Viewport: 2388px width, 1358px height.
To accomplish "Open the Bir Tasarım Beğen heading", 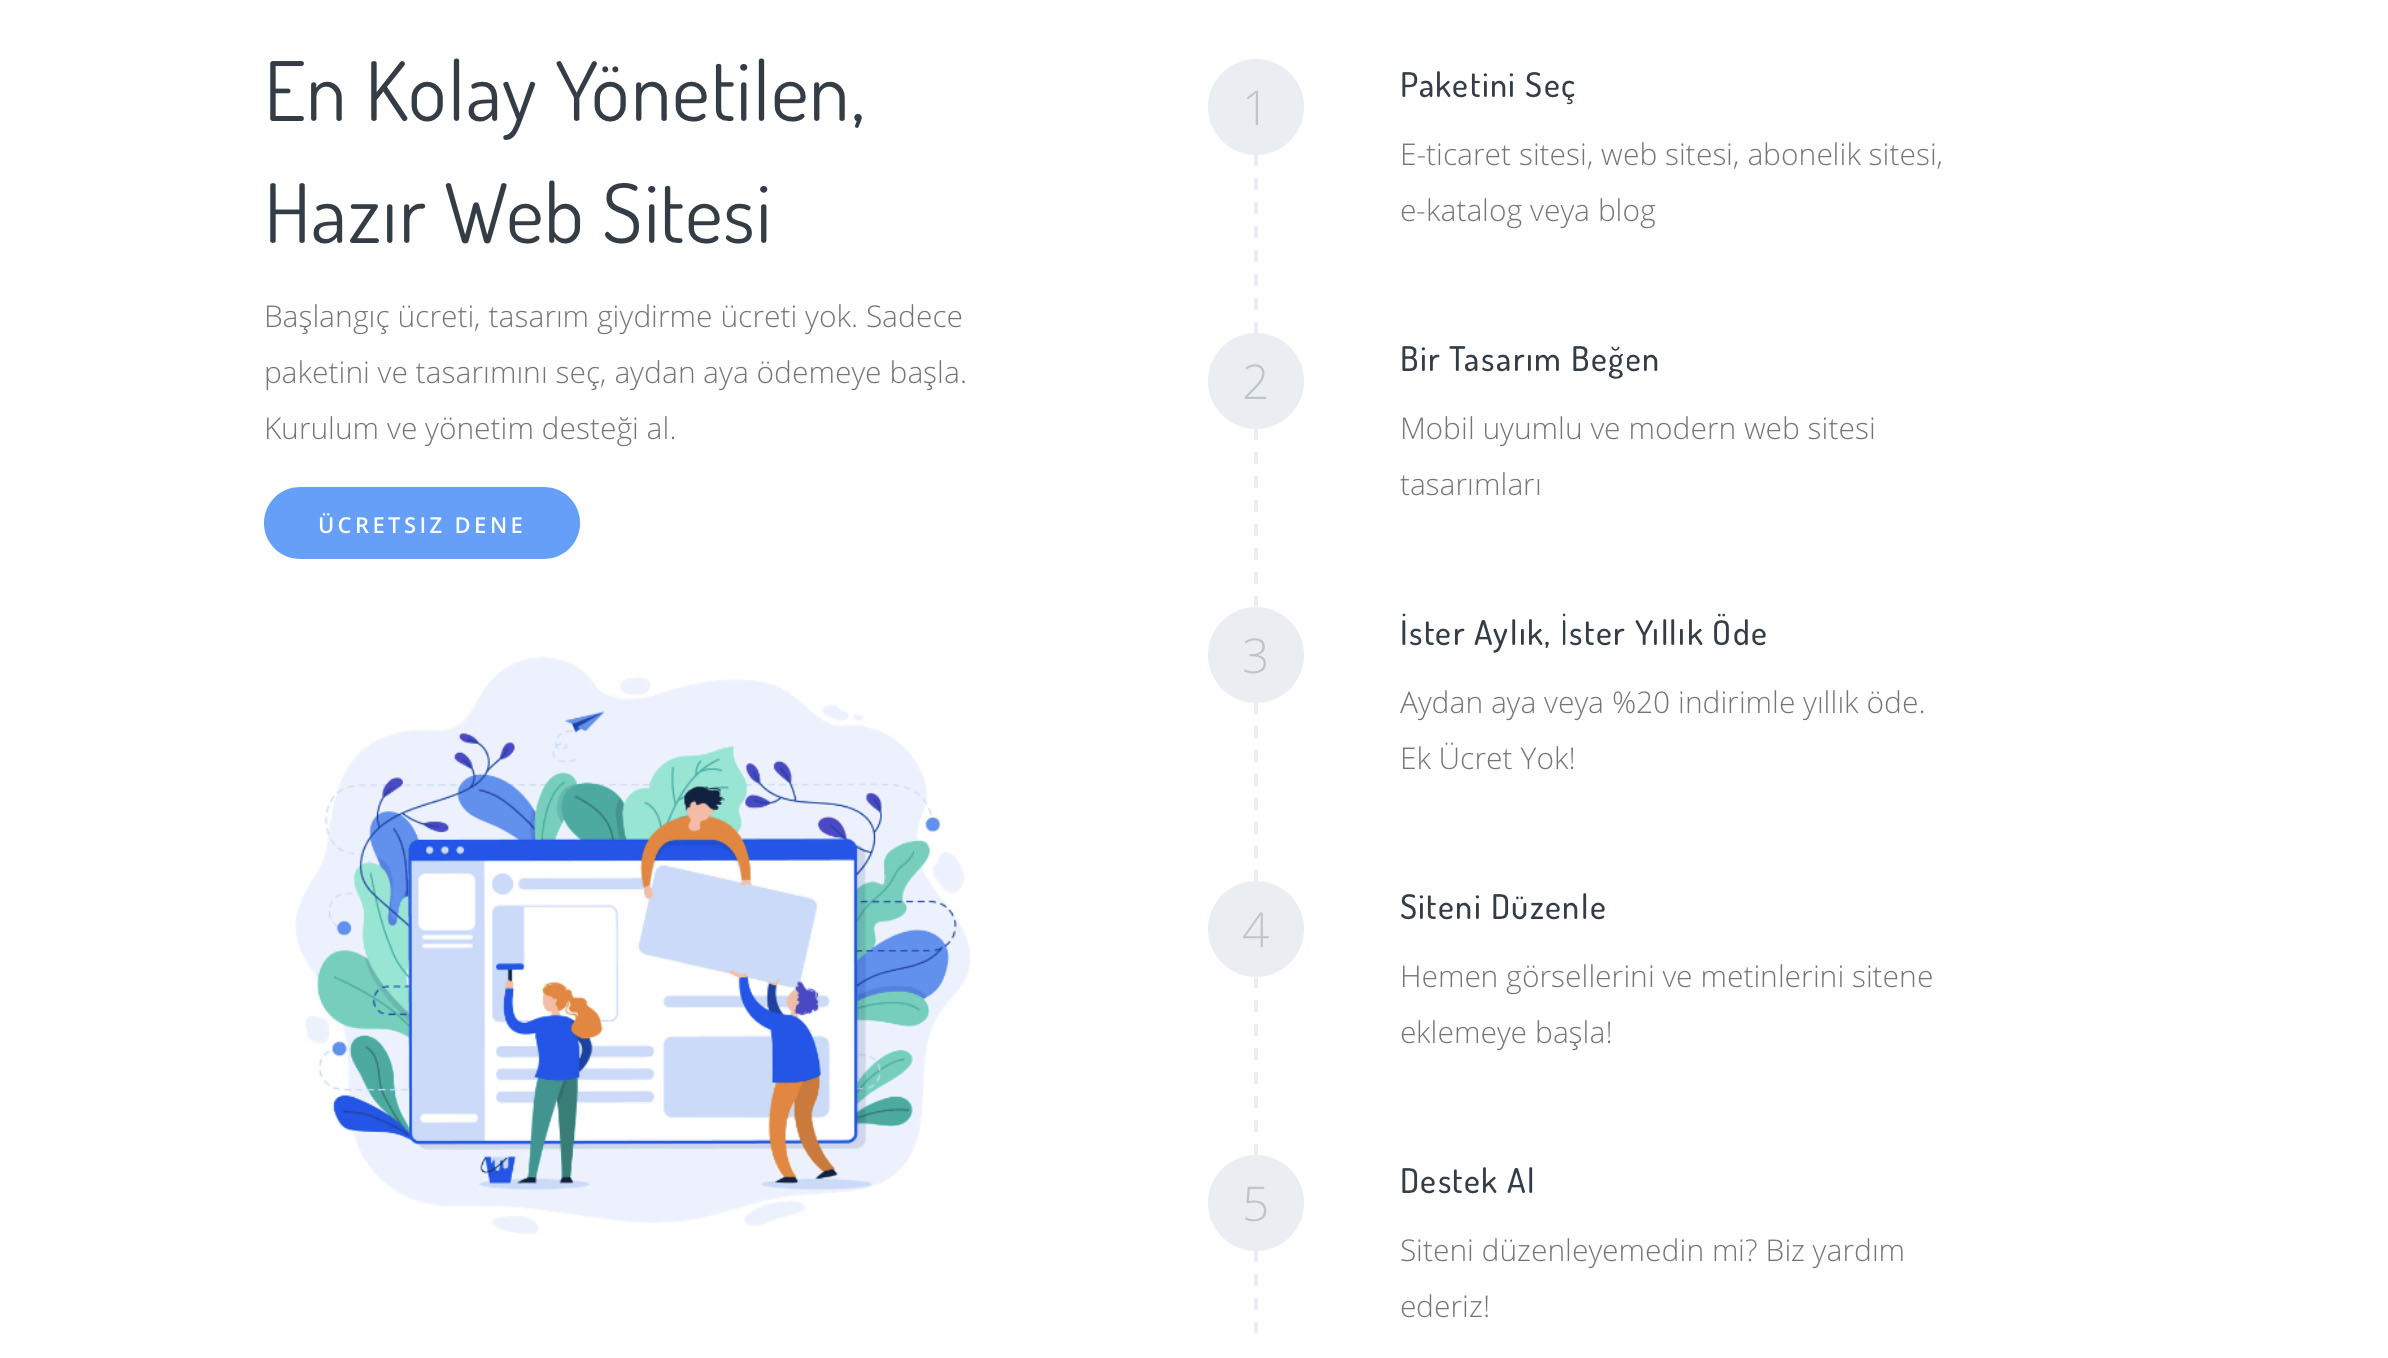I will tap(1529, 359).
